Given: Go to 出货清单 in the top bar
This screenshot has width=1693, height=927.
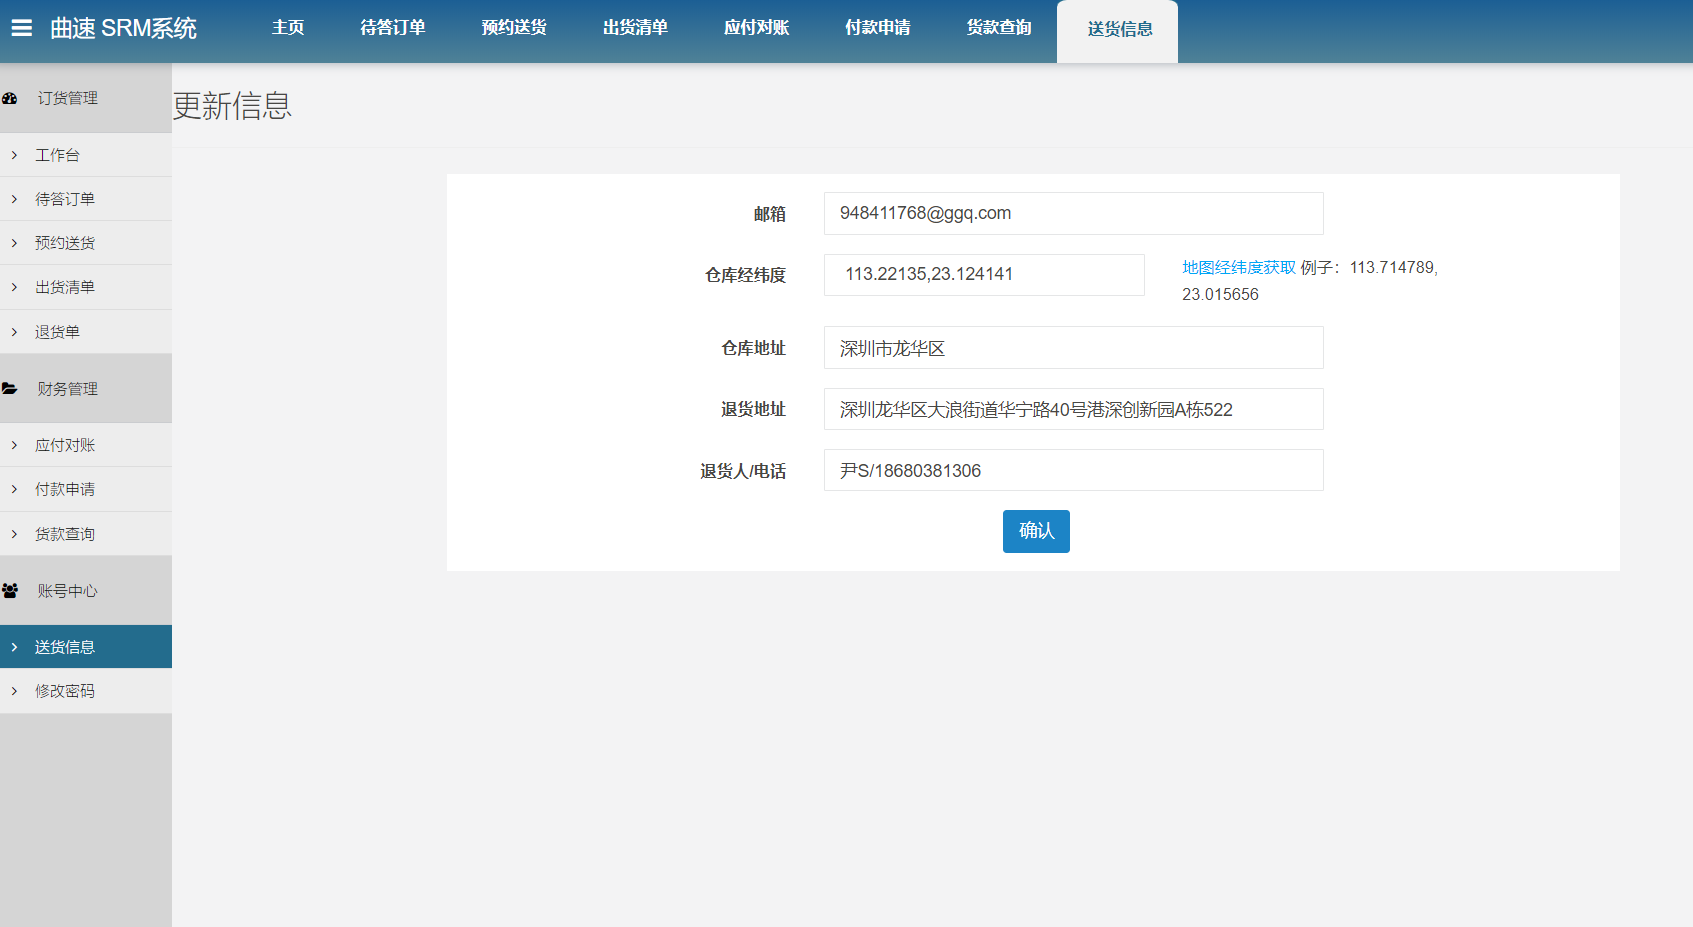Looking at the screenshot, I should point(635,28).
